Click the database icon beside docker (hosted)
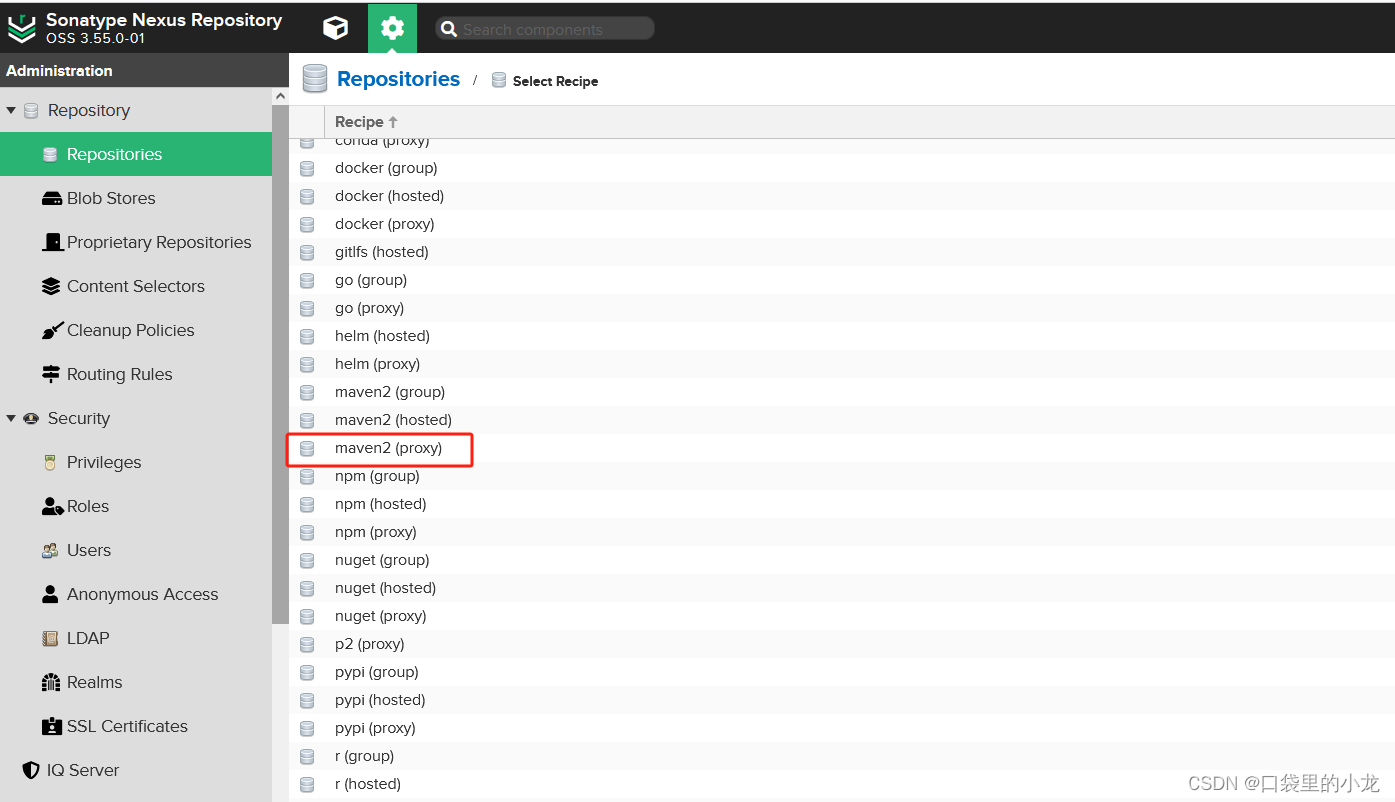Screen dimensions: 1395x802 point(307,196)
